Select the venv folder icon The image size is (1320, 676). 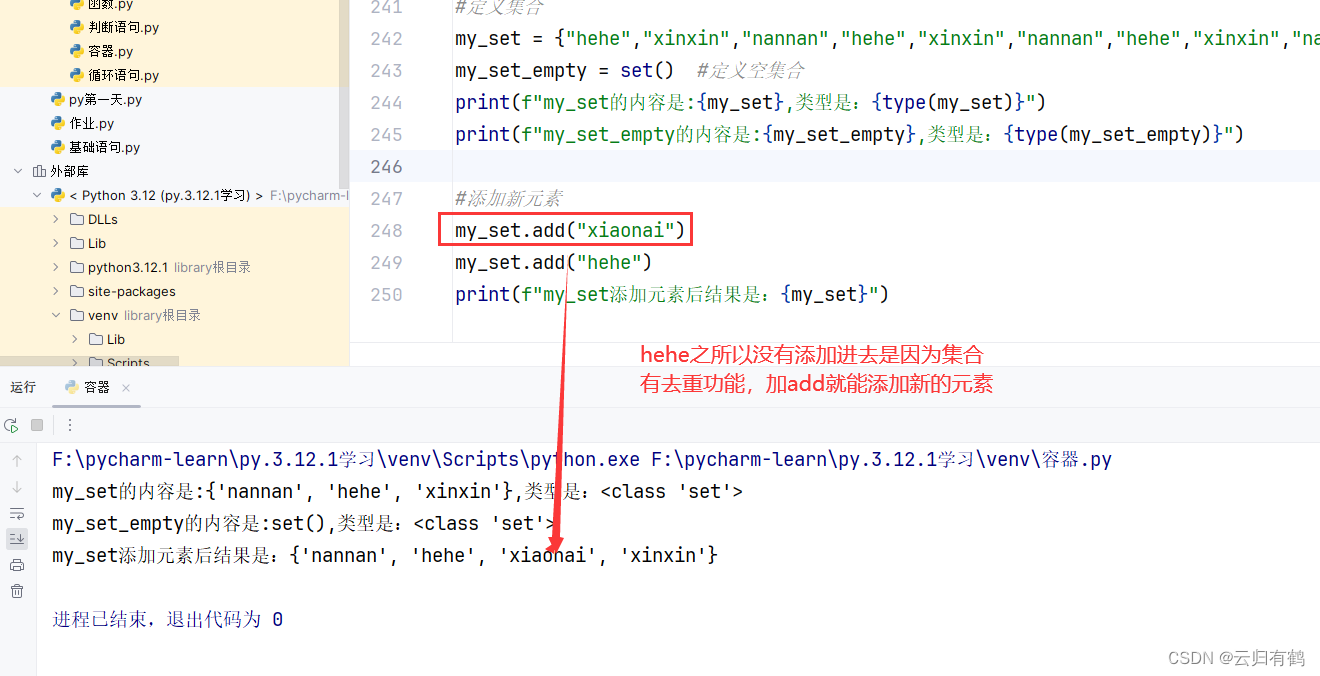pos(77,315)
